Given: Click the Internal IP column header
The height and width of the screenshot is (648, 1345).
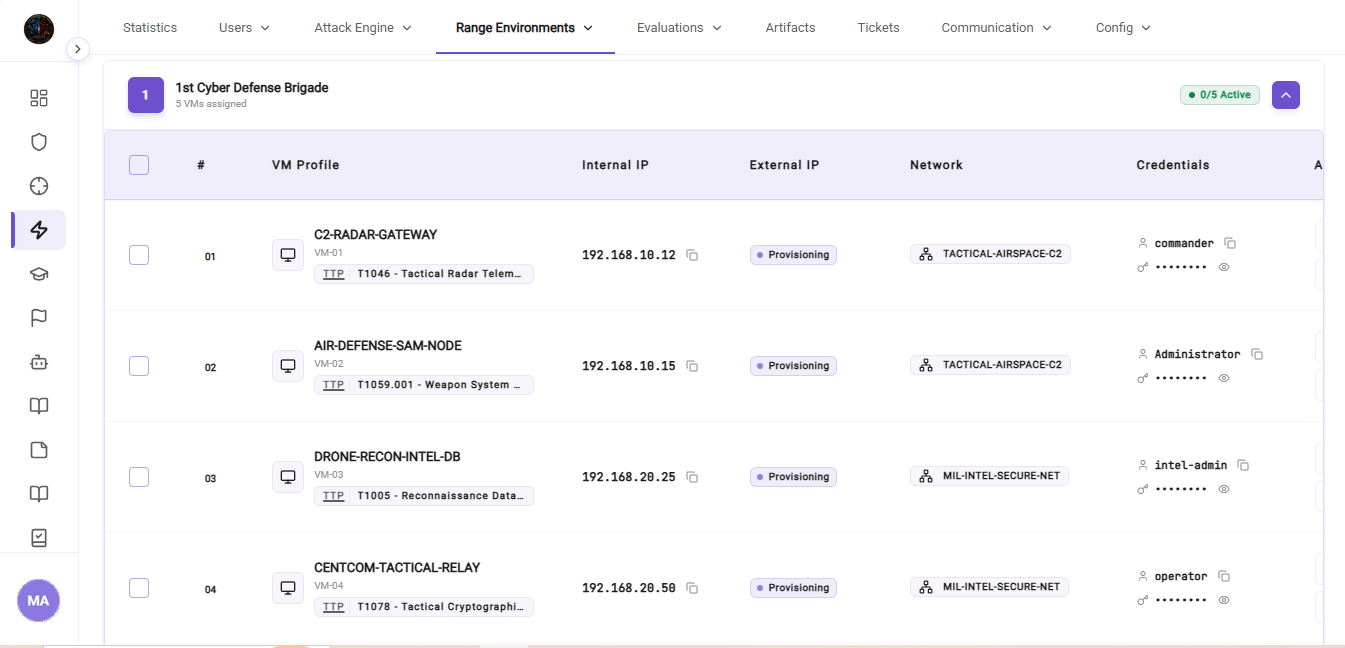Looking at the screenshot, I should click(615, 165).
